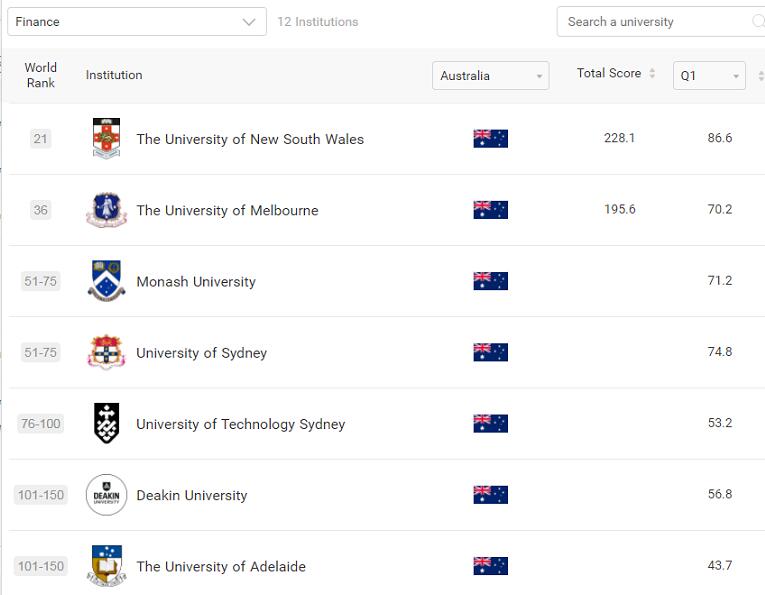Expand the Q1 indicator dropdown

(x=709, y=76)
